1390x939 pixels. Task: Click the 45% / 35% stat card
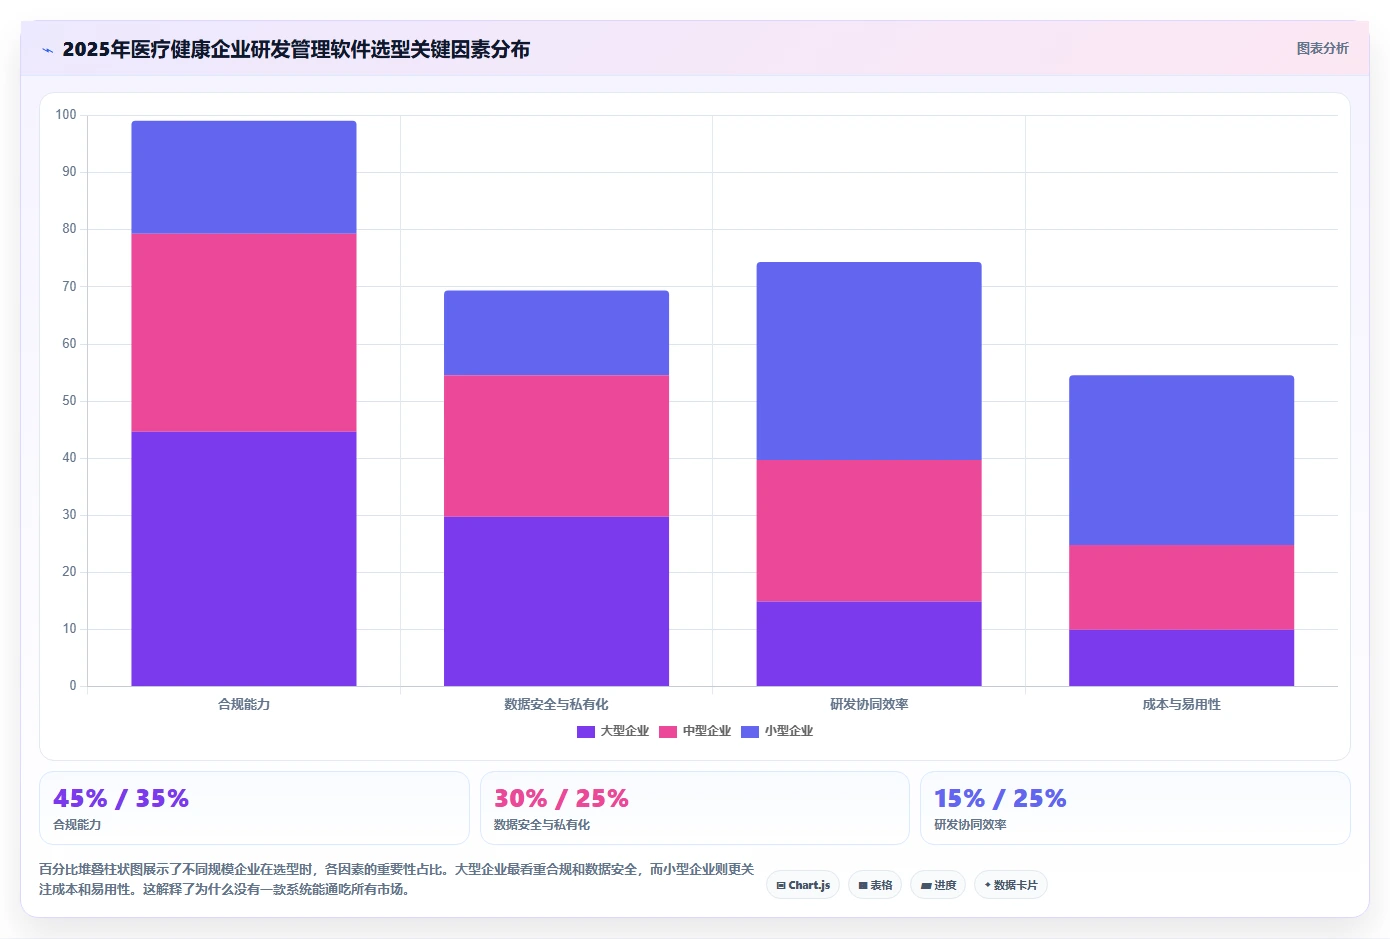pyautogui.click(x=254, y=808)
